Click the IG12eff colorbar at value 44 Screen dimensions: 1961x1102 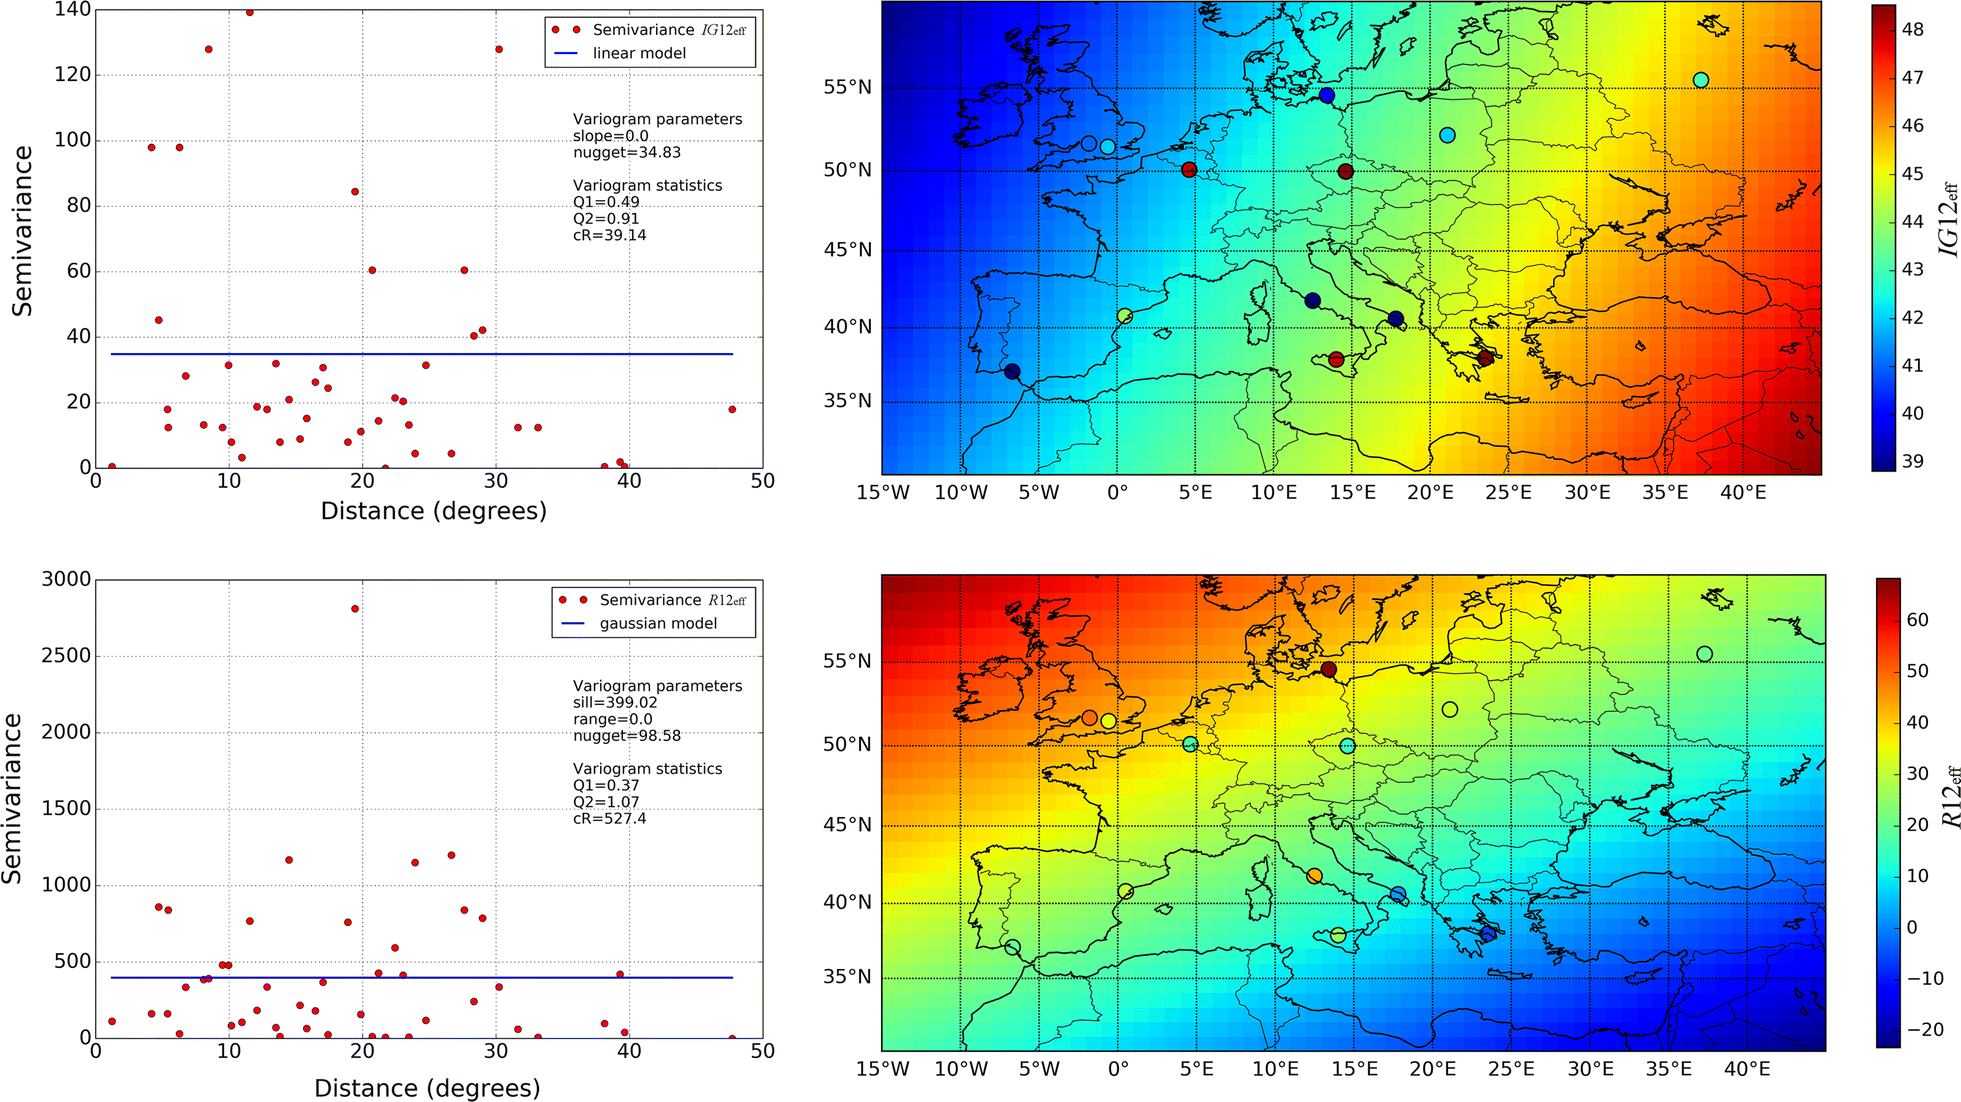1883,221
